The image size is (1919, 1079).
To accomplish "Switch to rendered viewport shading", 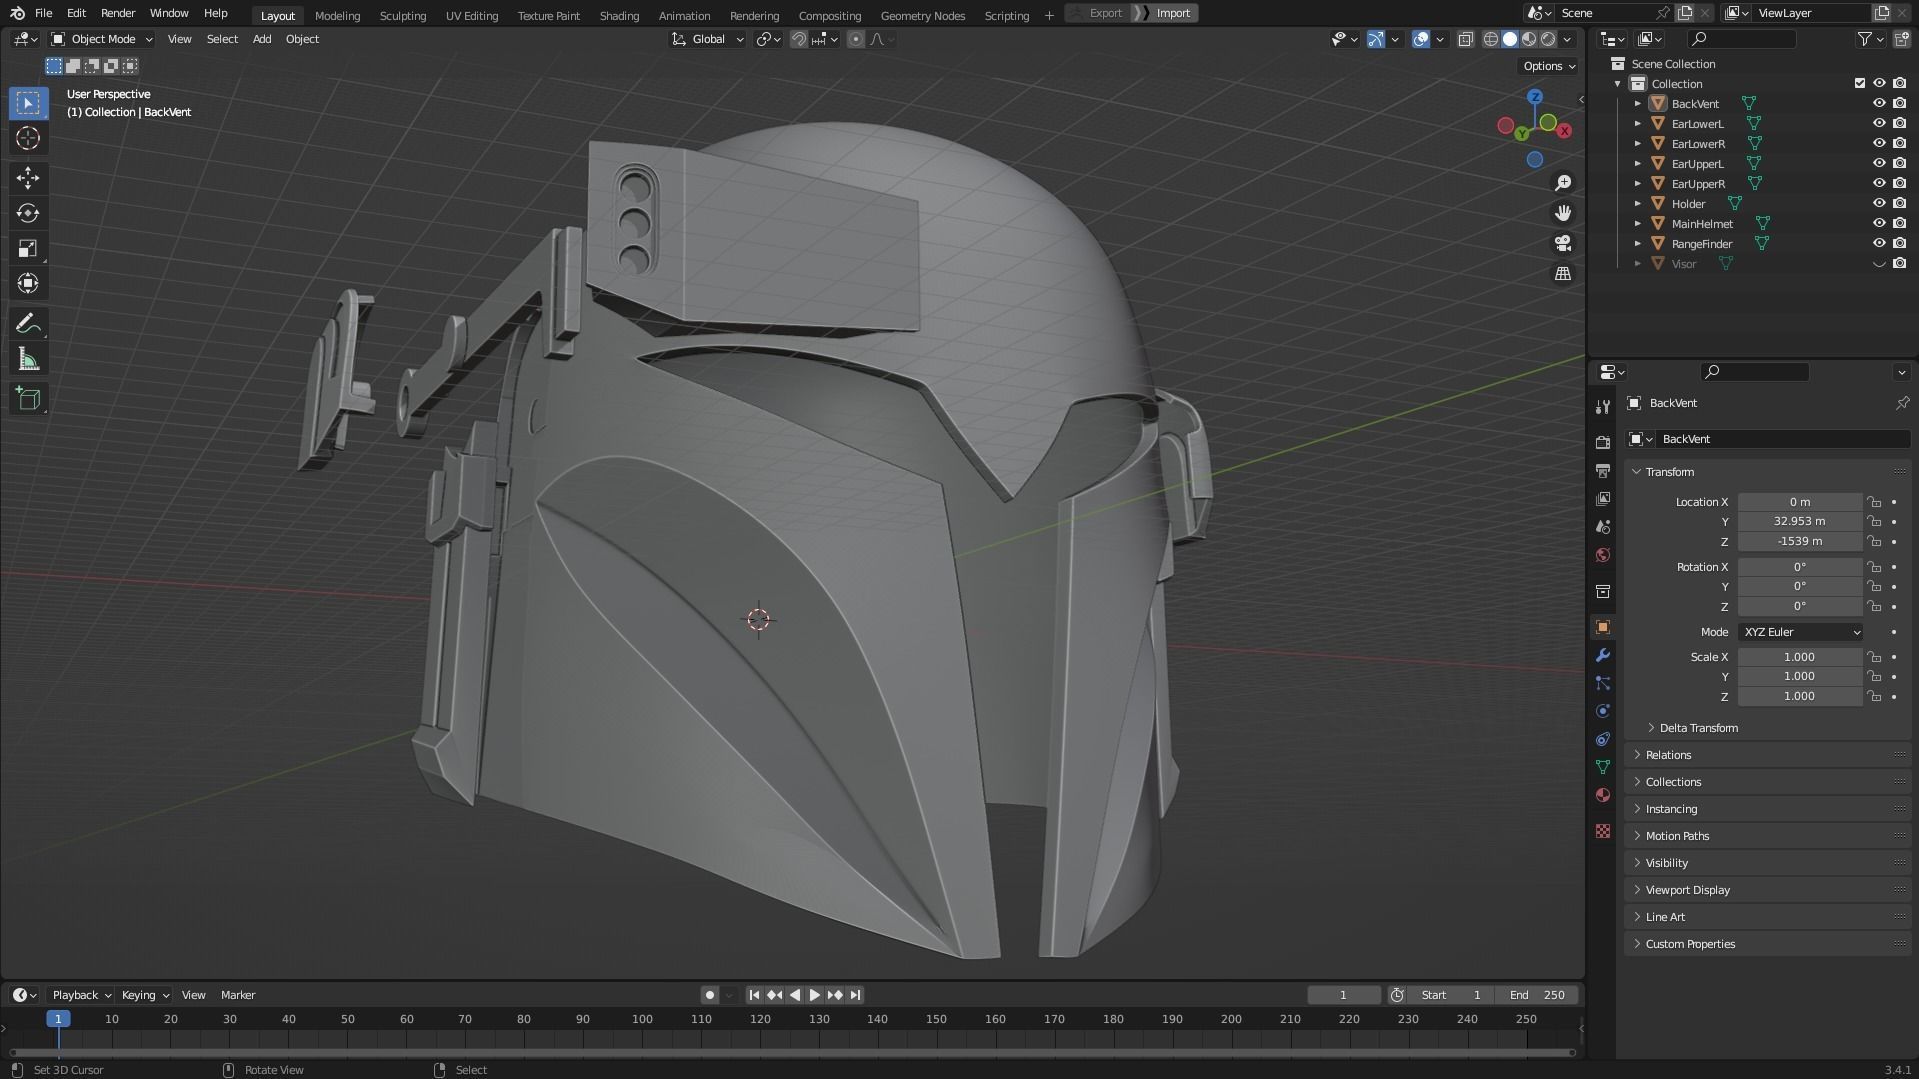I will [1548, 39].
